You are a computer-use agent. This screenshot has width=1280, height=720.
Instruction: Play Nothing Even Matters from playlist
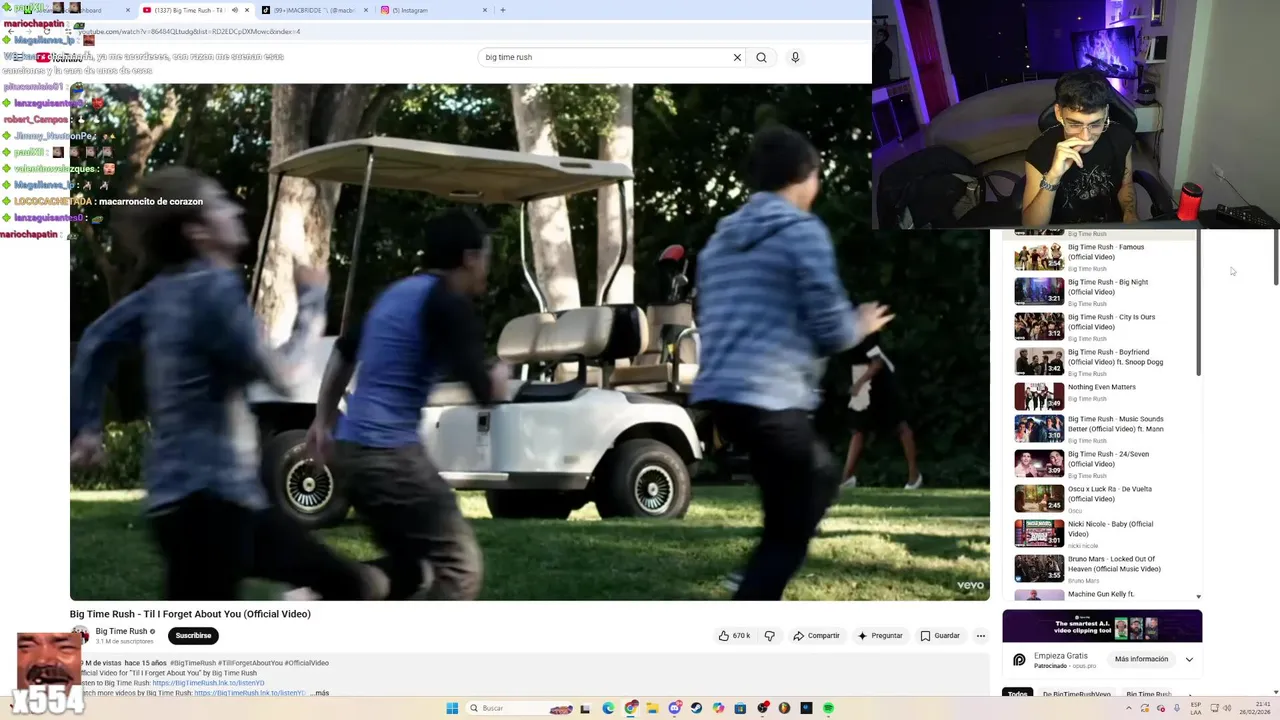pyautogui.click(x=1105, y=395)
